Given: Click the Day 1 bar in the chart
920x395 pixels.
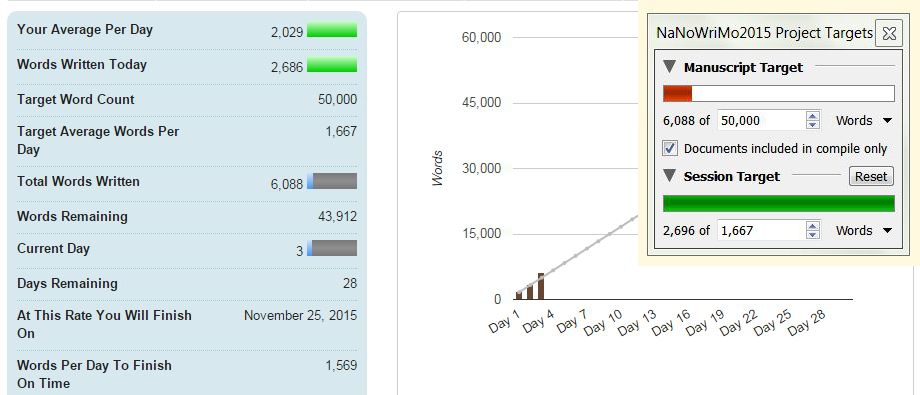Looking at the screenshot, I should tap(519, 295).
